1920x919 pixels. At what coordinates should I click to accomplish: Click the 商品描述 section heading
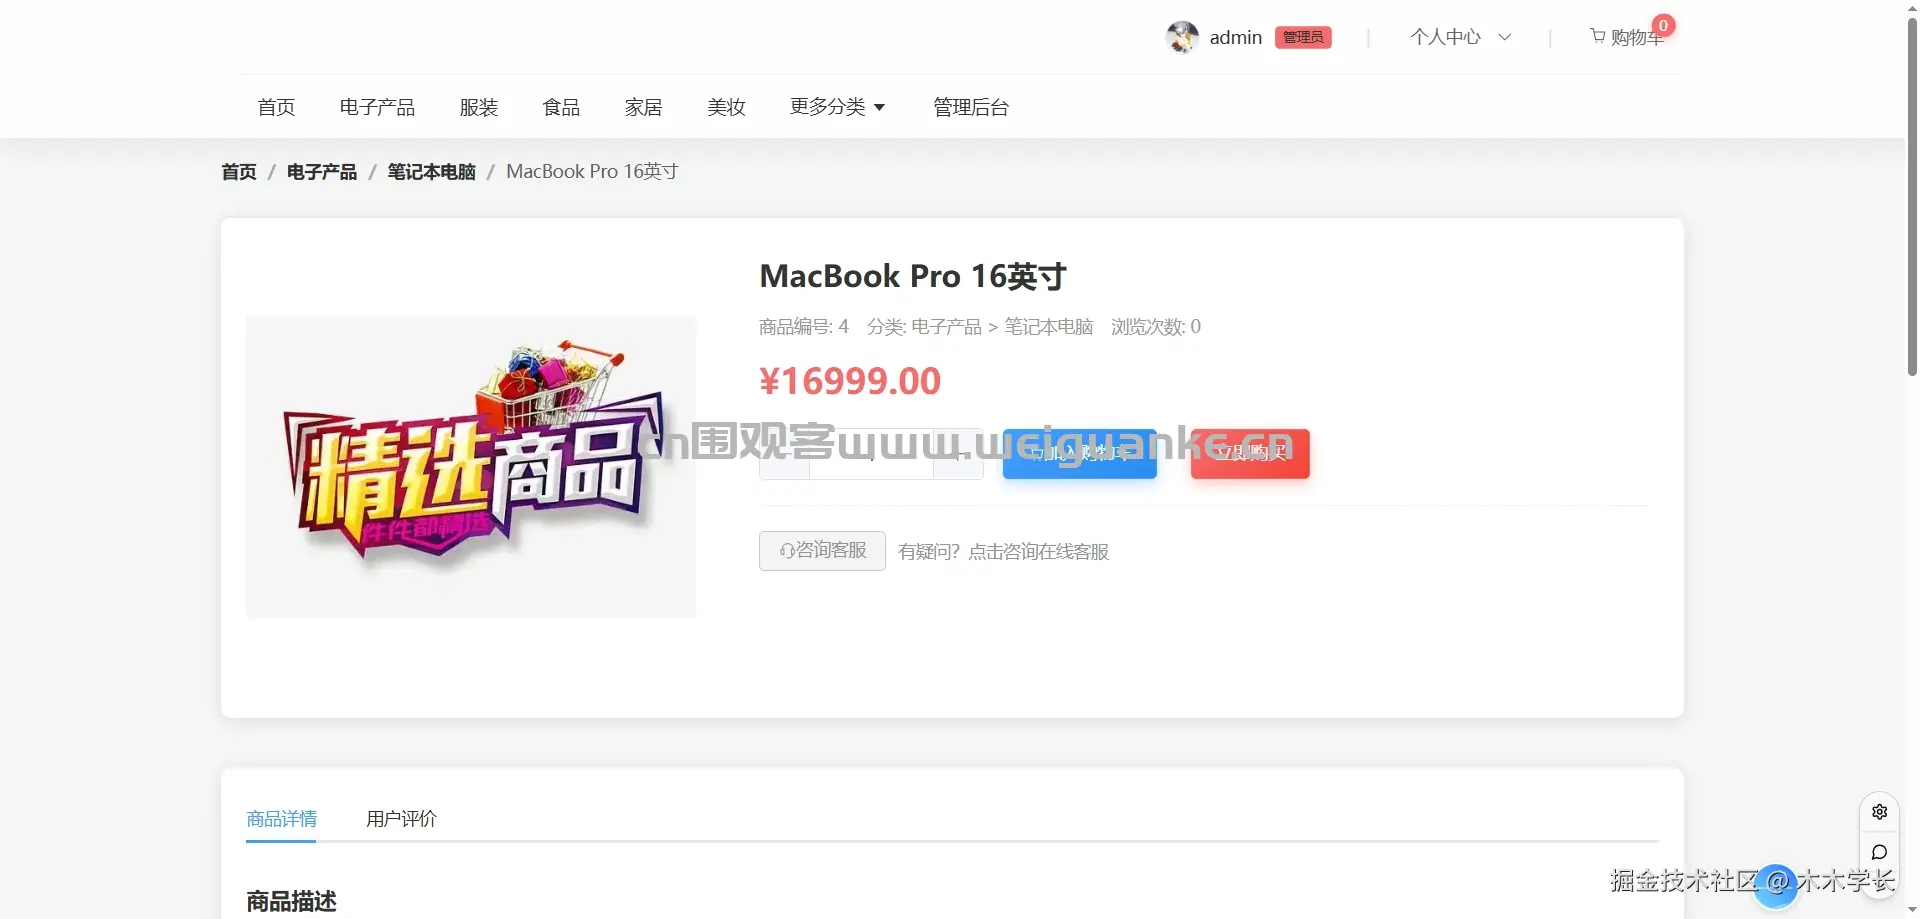point(291,901)
